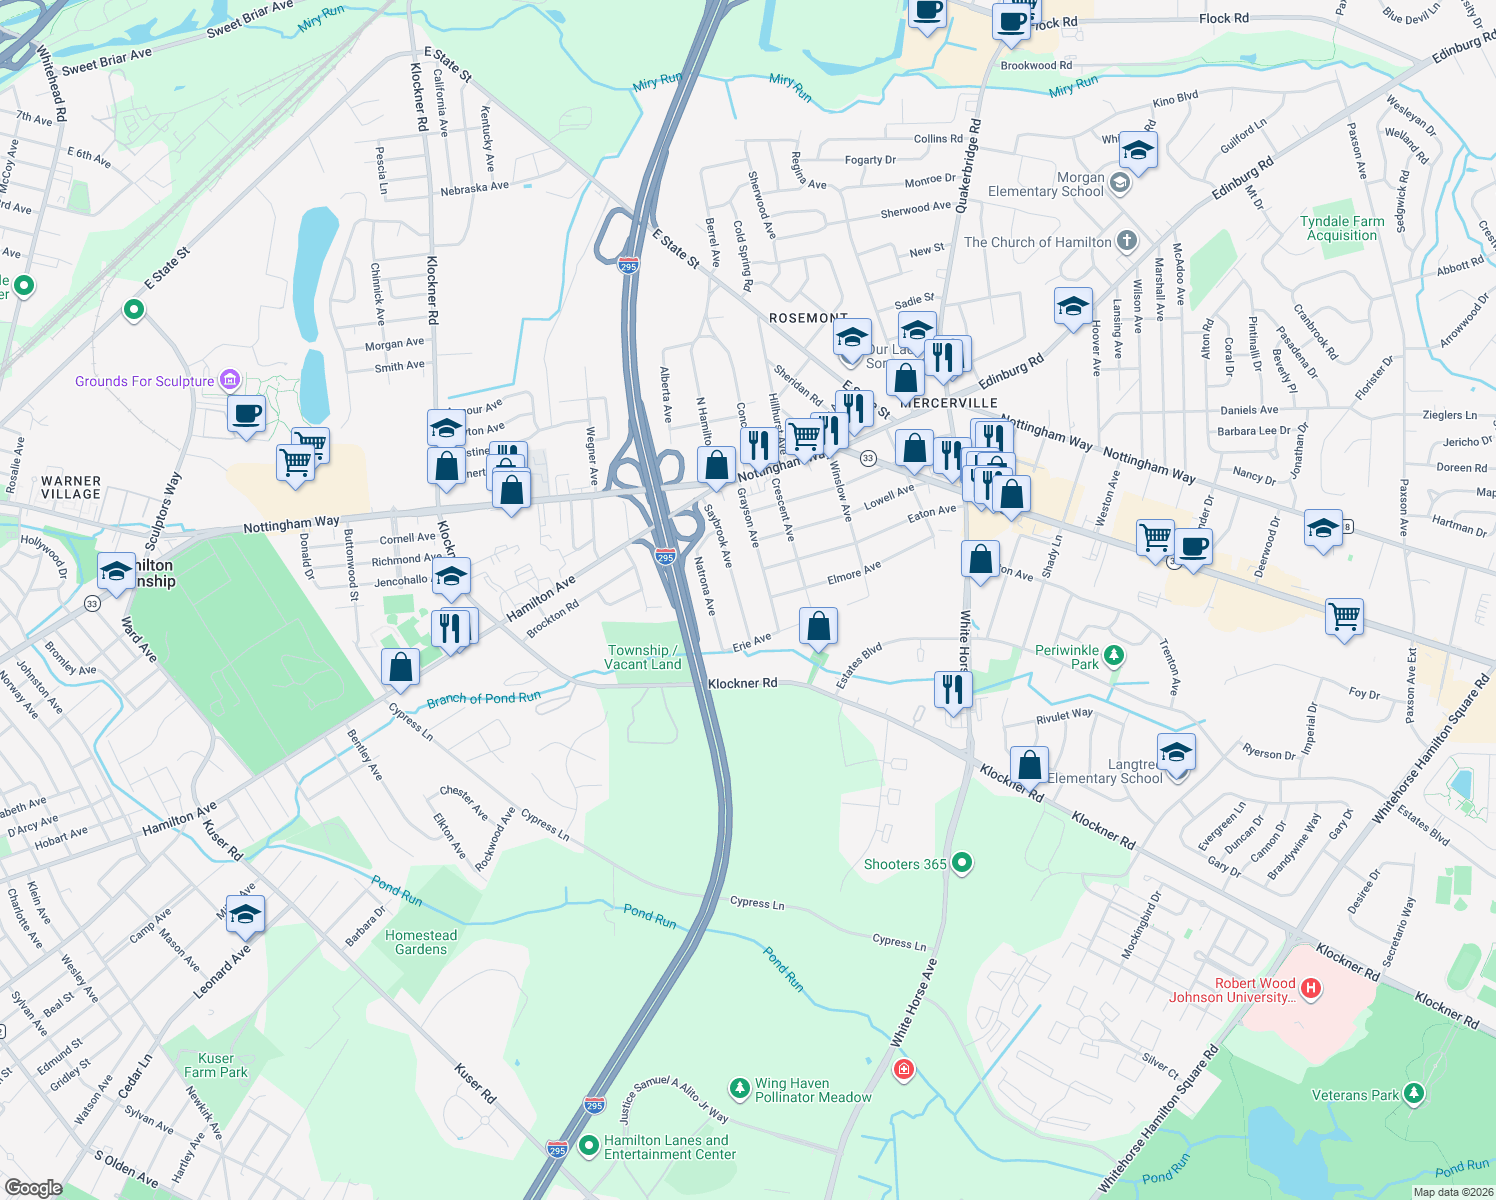Select the school icon near Langtree Elementary School
Screen dimensions: 1496x1200
1176,753
